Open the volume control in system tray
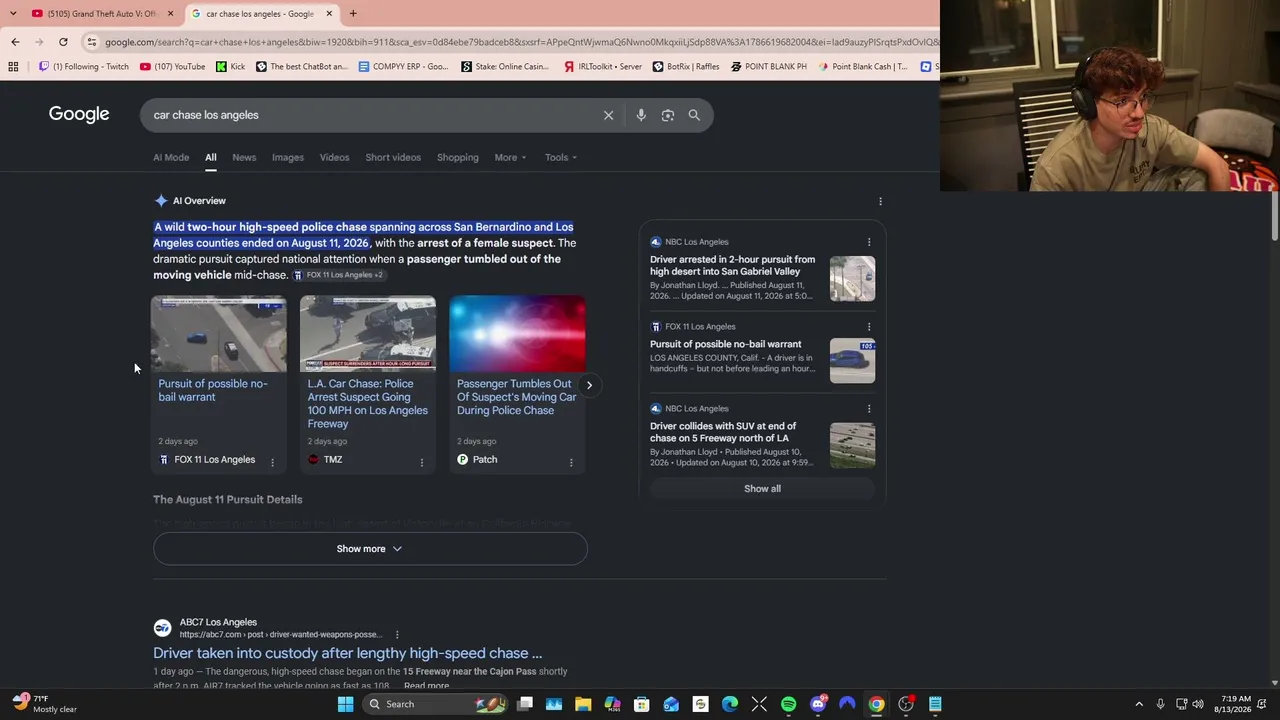The image size is (1280, 720). pos(1198,704)
